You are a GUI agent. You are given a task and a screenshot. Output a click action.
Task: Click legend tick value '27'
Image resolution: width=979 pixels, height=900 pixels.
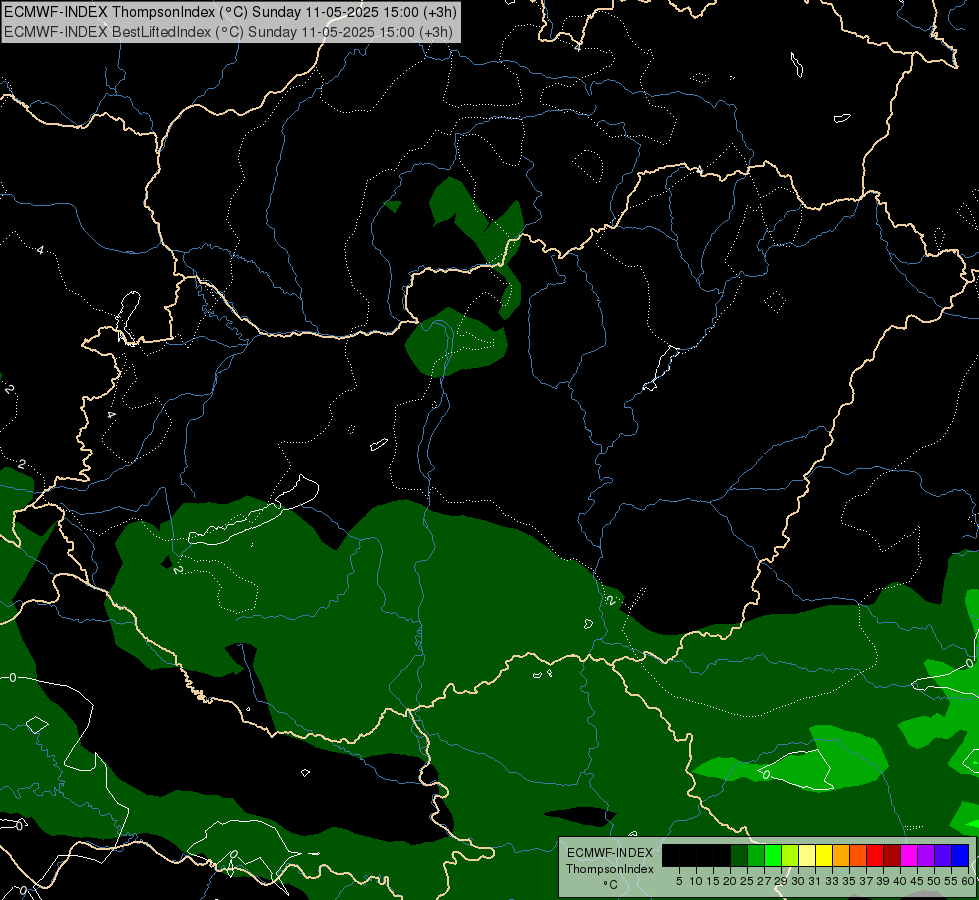tap(764, 881)
